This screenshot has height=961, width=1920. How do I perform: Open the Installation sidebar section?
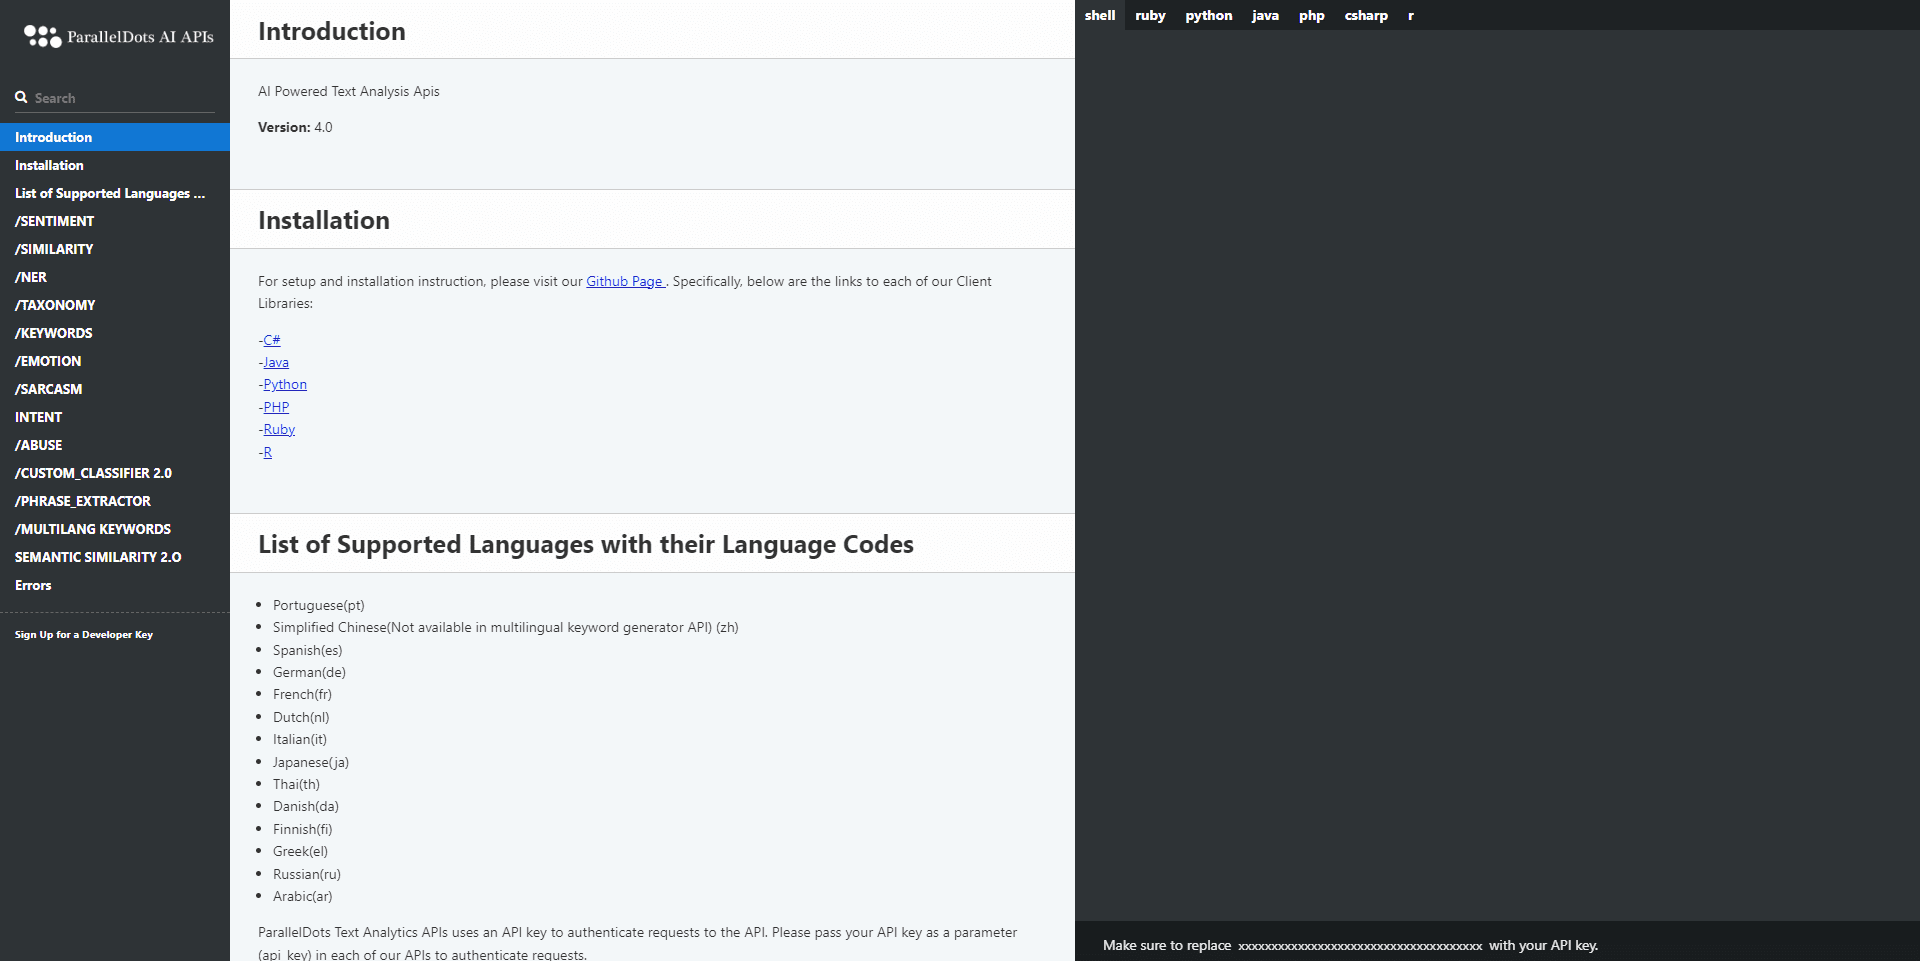[x=49, y=165]
